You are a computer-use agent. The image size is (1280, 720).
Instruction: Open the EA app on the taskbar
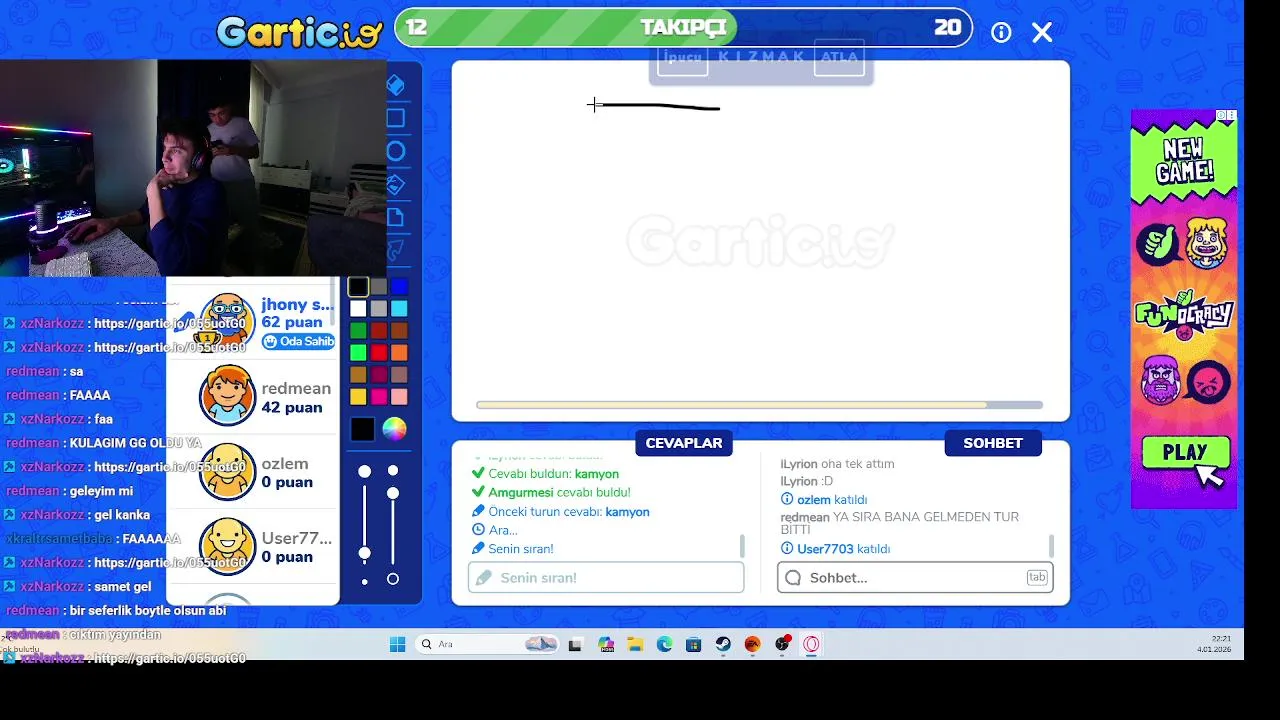point(752,644)
